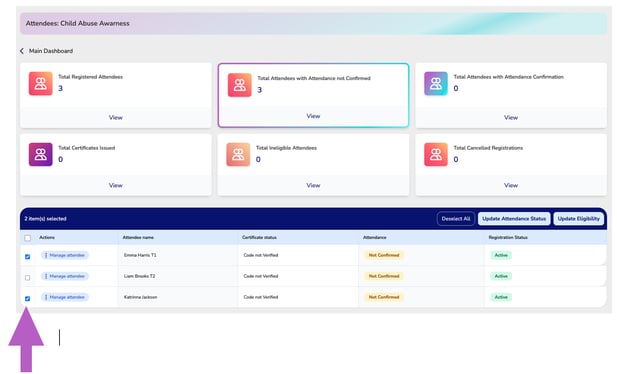The image size is (617, 374).
Task: Go back using the Main Dashboard arrow
Action: (22, 51)
